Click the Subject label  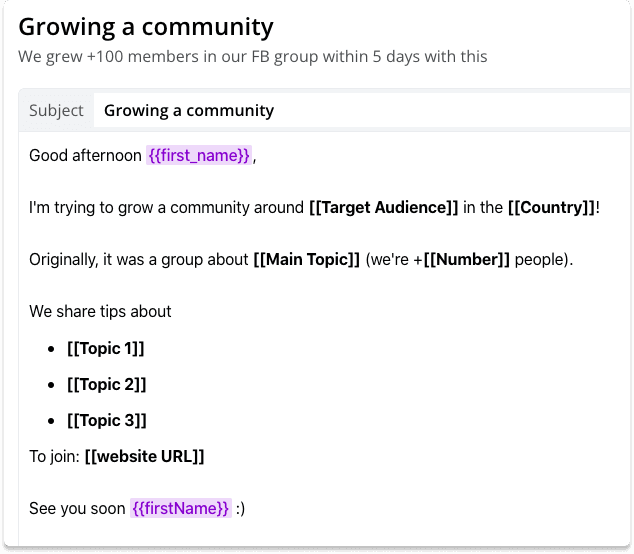point(56,110)
